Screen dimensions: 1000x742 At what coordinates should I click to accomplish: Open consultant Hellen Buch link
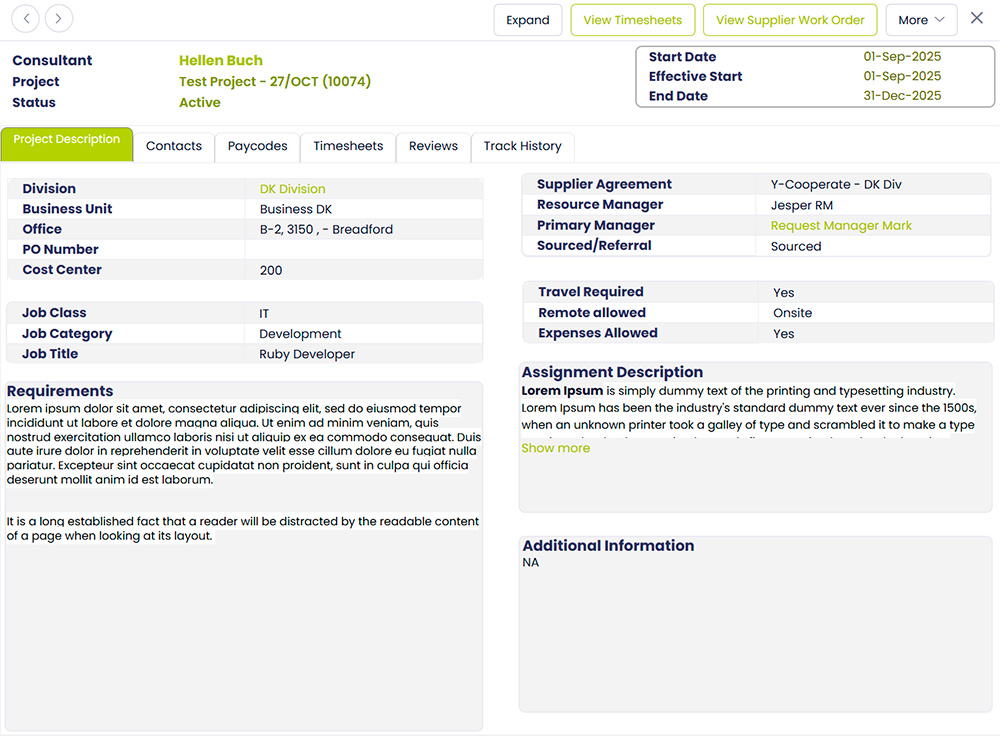[x=221, y=61]
